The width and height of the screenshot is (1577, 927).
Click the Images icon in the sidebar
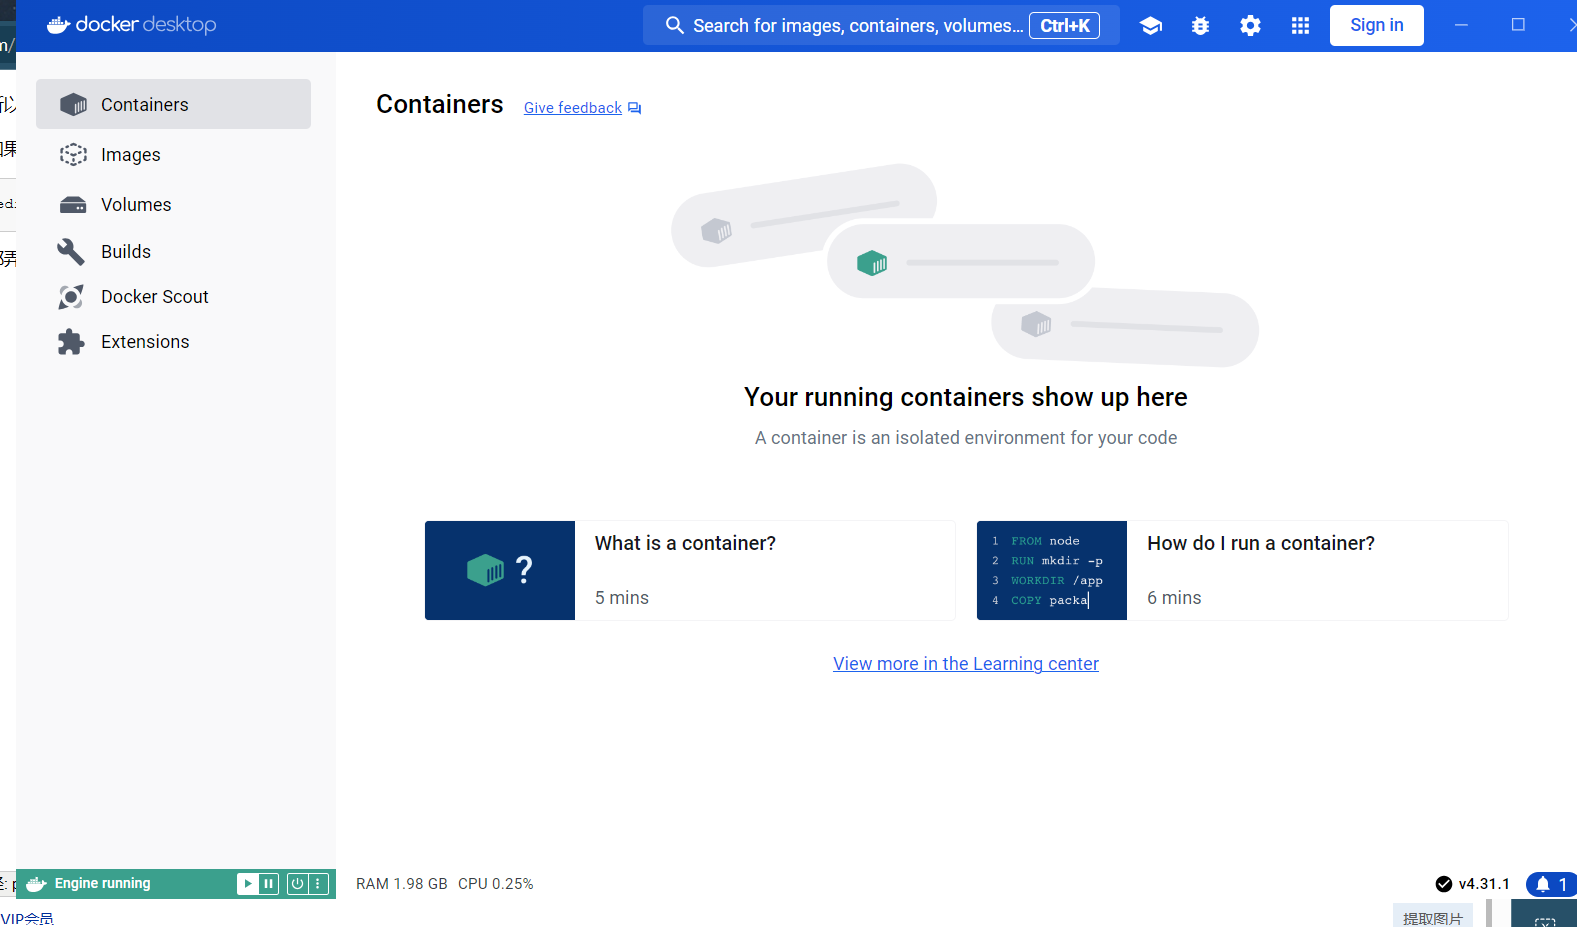pyautogui.click(x=73, y=155)
